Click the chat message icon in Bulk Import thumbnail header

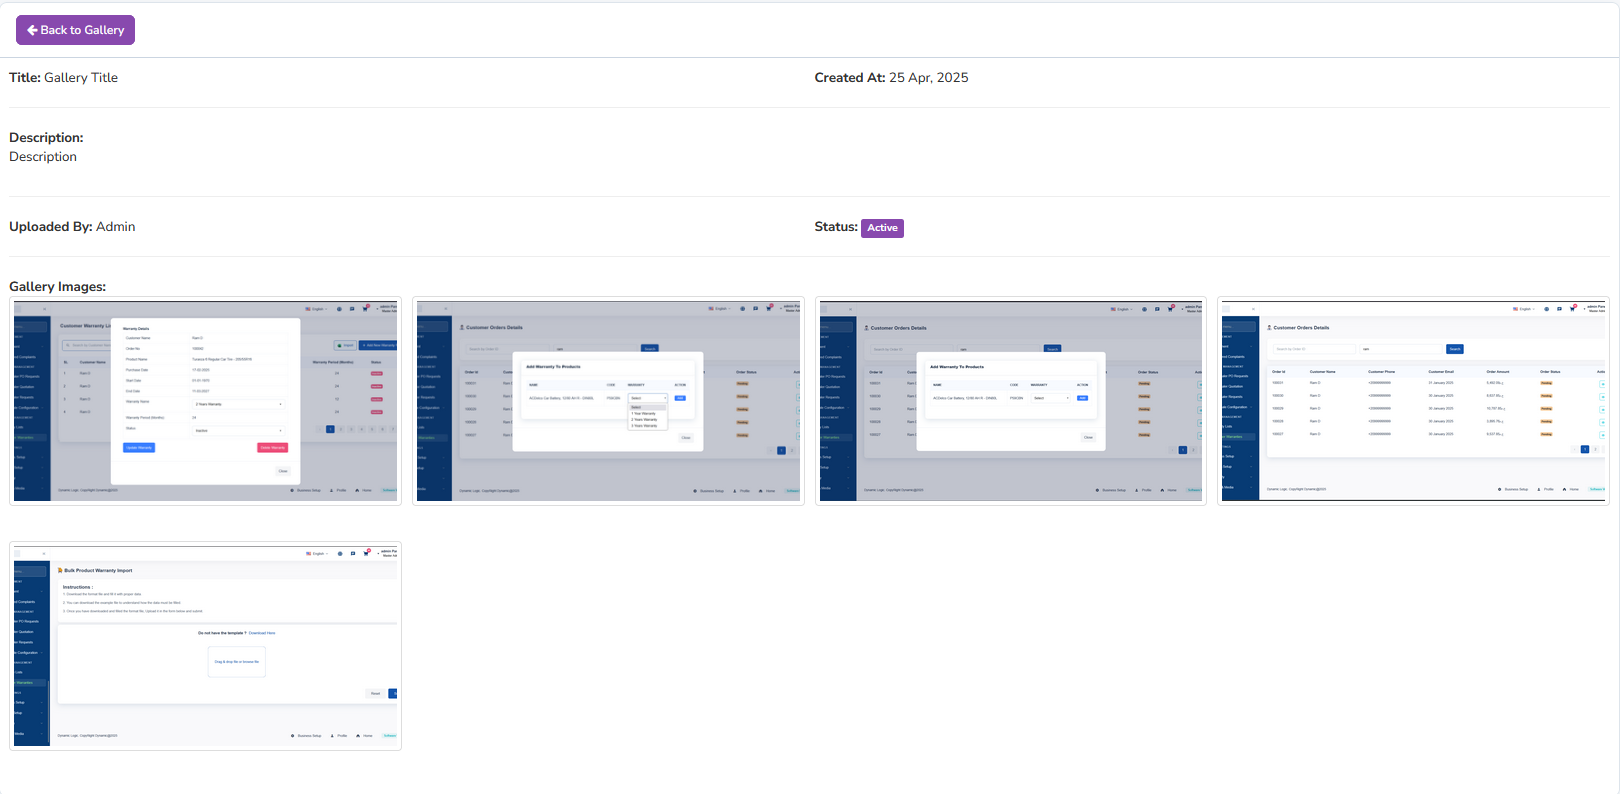353,553
